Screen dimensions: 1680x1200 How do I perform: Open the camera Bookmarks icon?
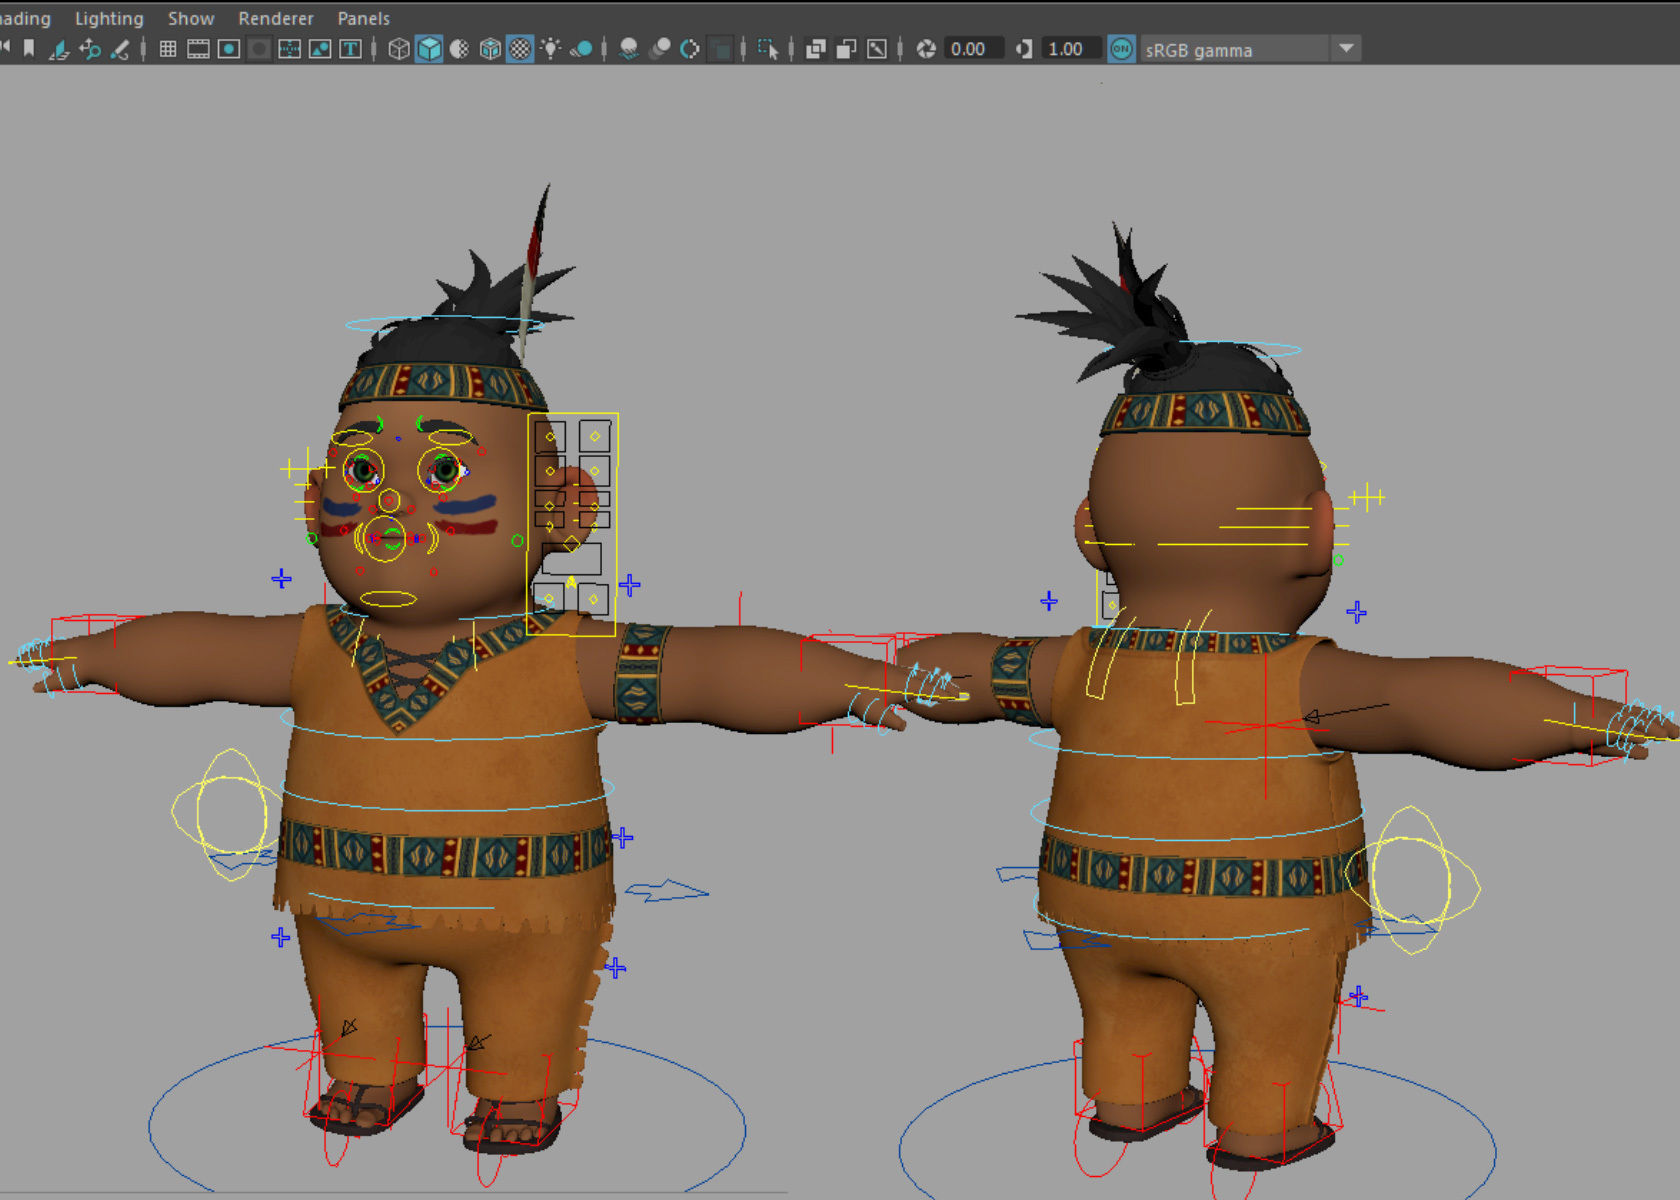(x=29, y=49)
